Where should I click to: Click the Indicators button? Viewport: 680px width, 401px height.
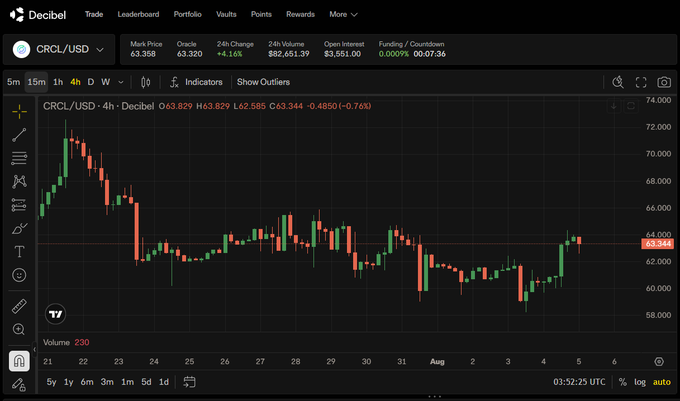click(203, 82)
